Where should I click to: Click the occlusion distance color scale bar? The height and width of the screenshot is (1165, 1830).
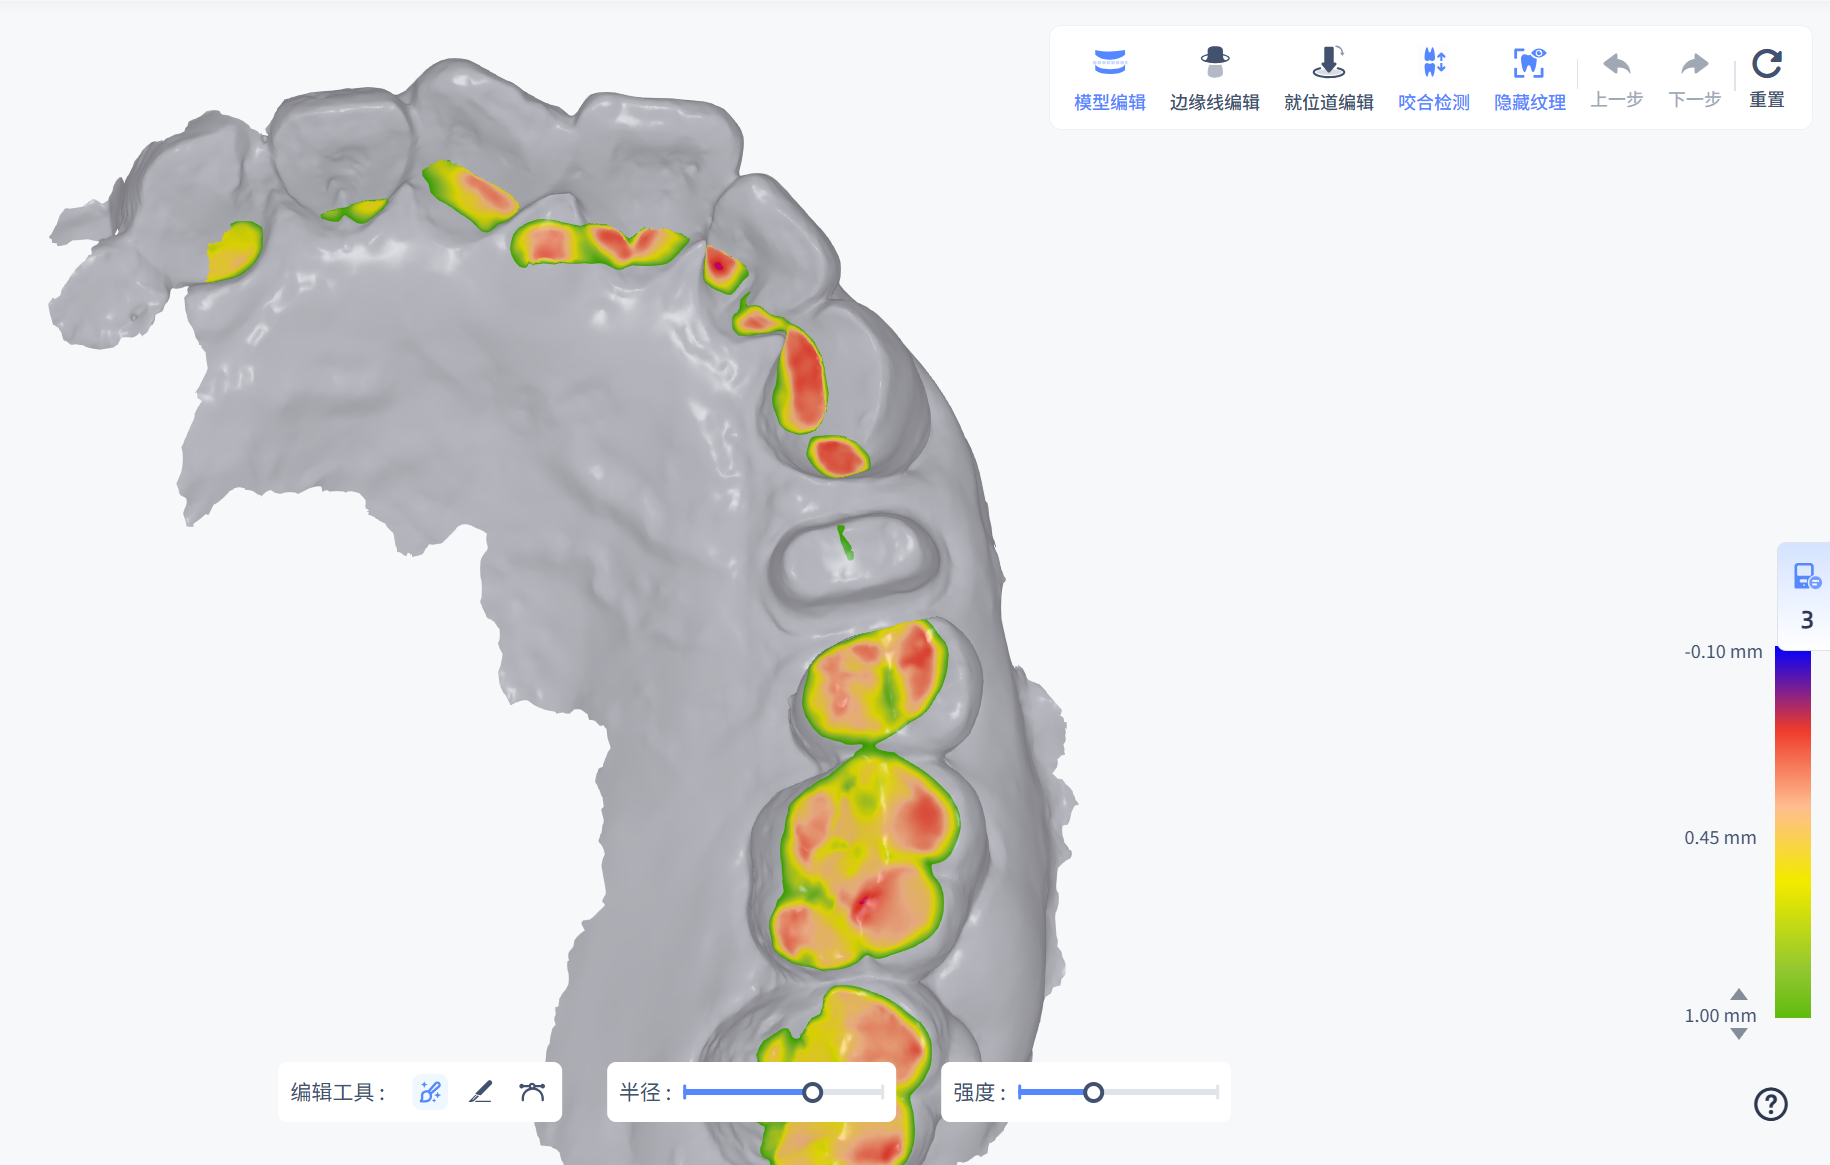pos(1792,832)
